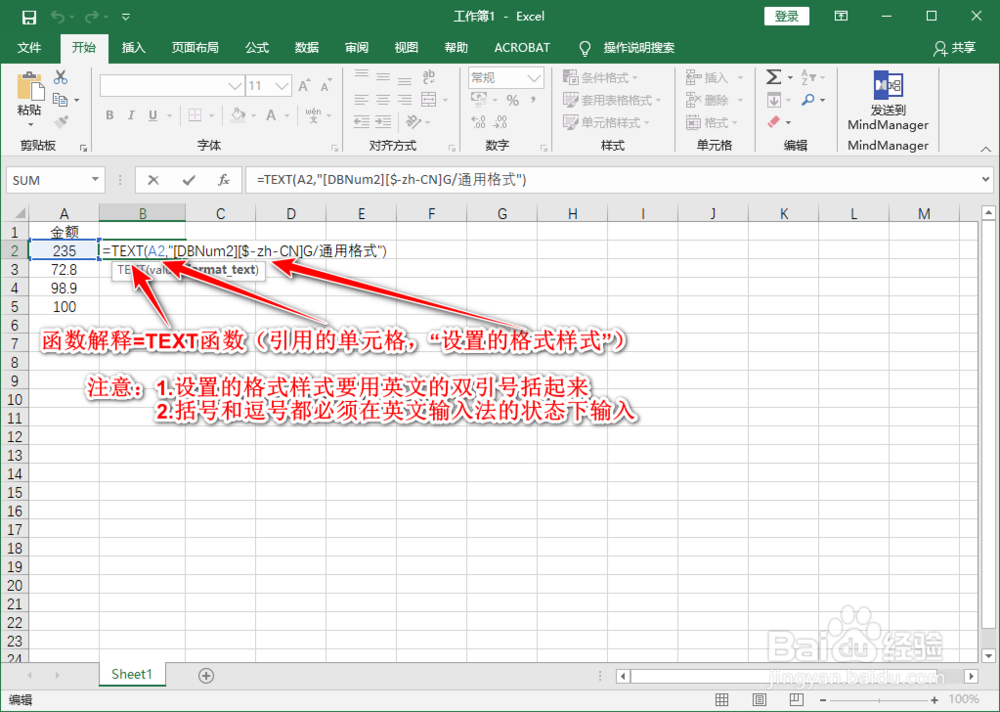This screenshot has width=1000, height=712.
Task: Toggle italic formatting on
Action: [131, 116]
